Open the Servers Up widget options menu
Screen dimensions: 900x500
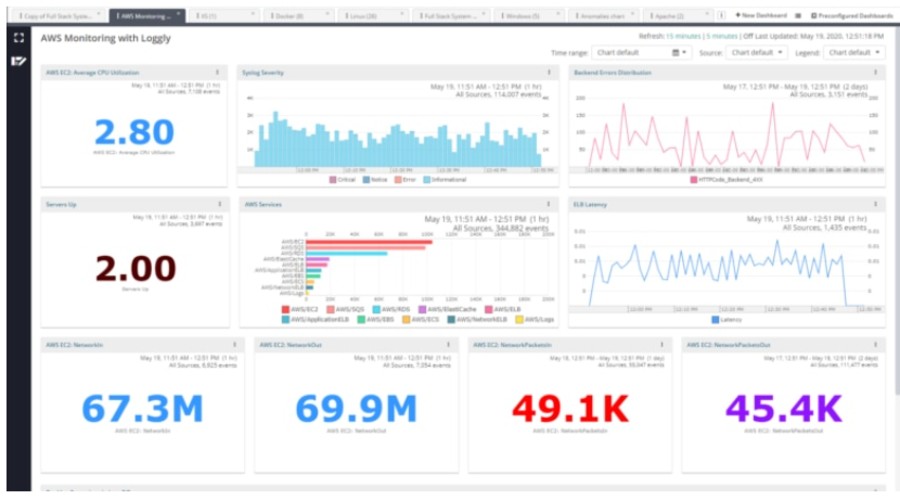point(220,204)
